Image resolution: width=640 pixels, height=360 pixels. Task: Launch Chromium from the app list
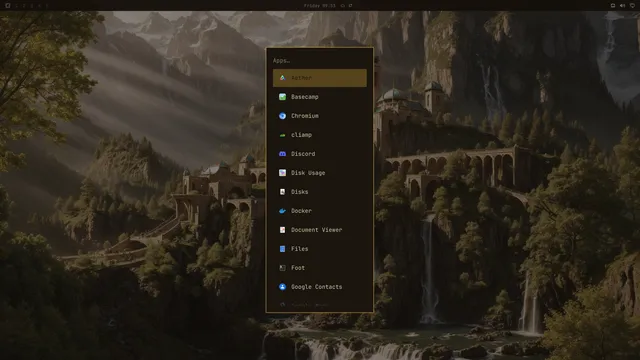click(320, 116)
